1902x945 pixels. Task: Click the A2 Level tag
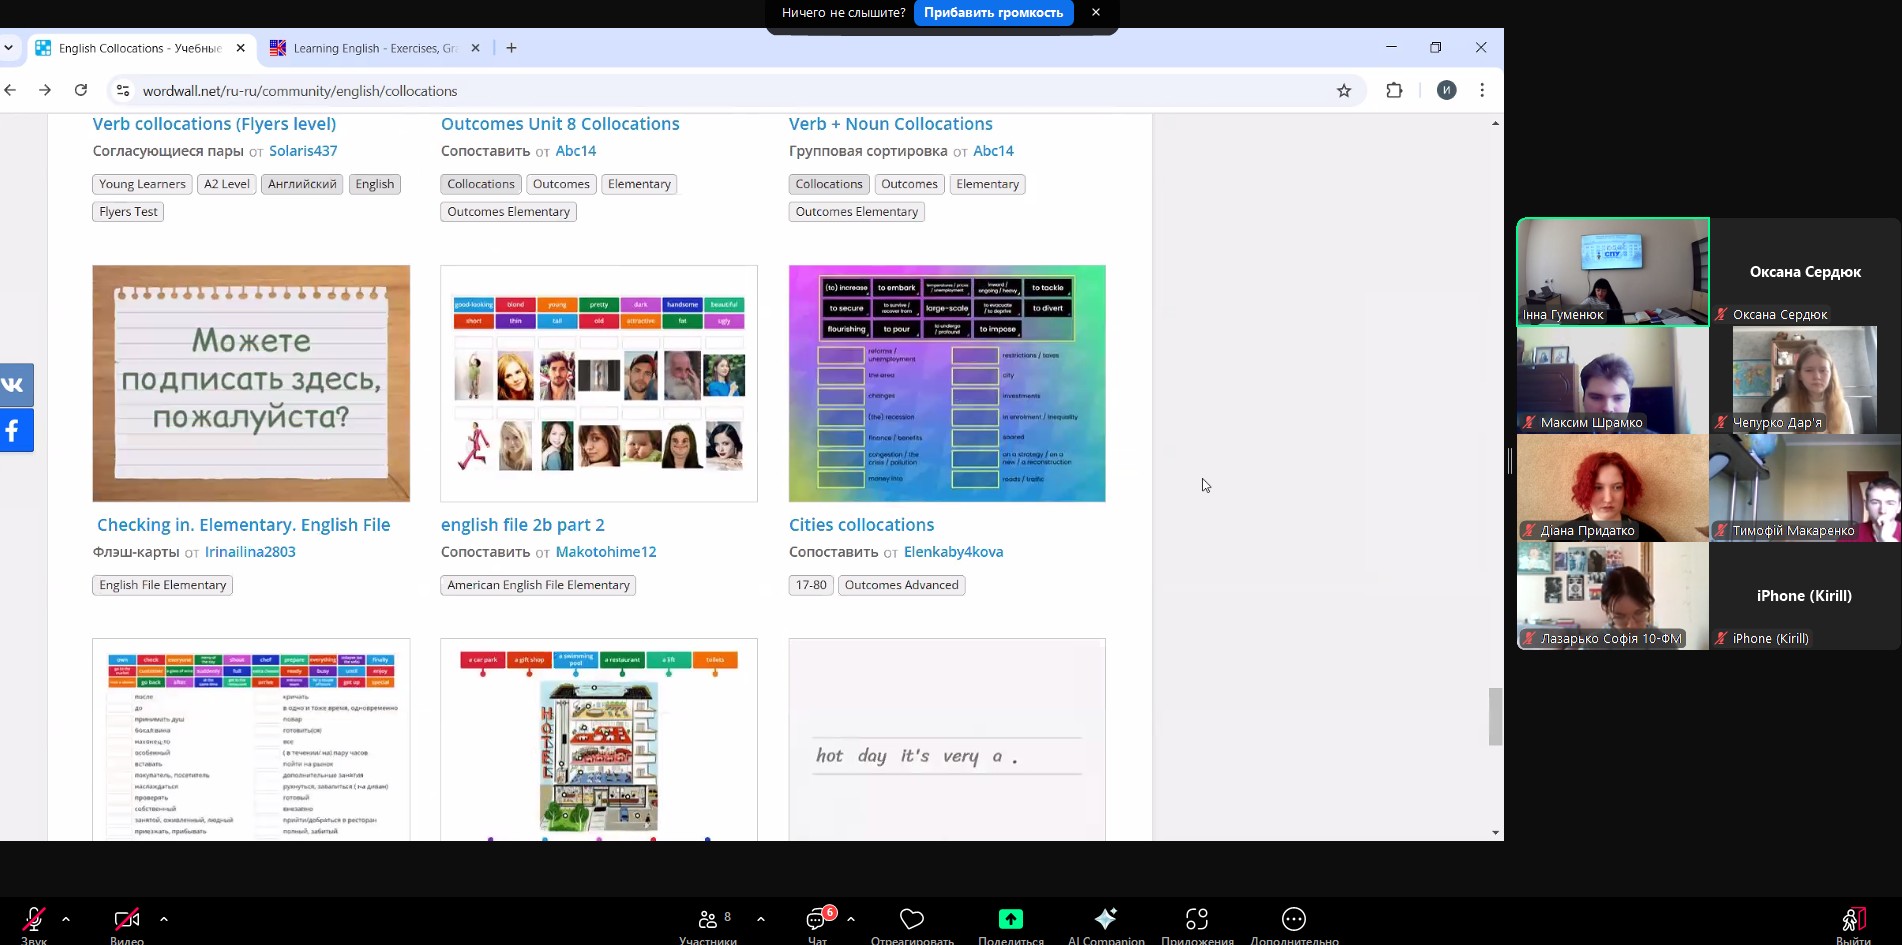pyautogui.click(x=227, y=184)
